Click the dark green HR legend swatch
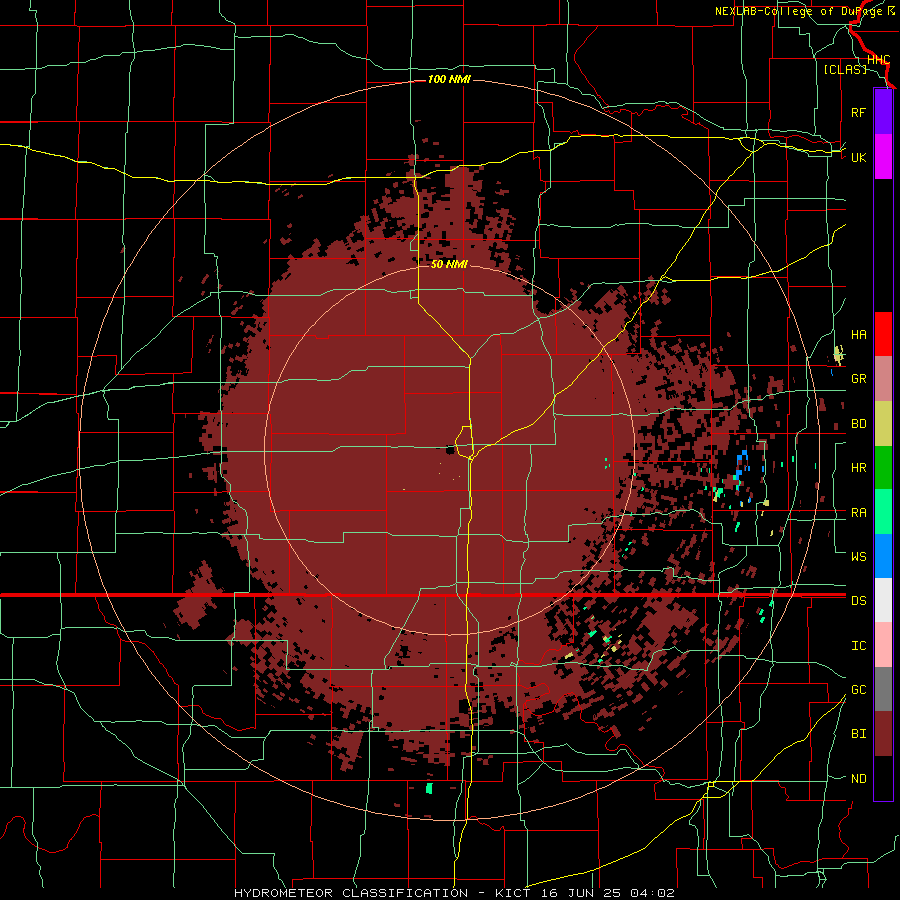Screen dimensions: 900x900 (883, 468)
